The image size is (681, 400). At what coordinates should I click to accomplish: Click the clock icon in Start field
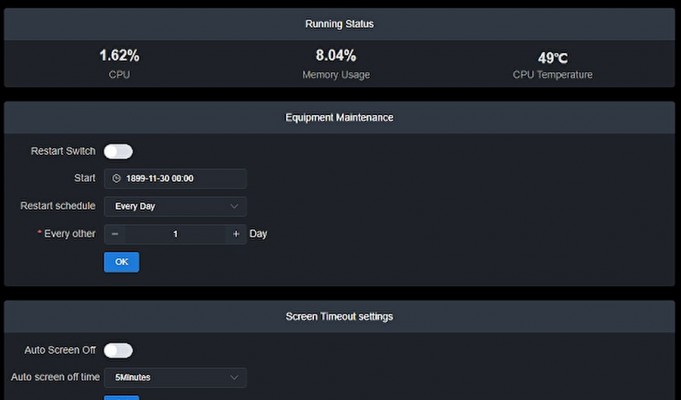tap(116, 179)
